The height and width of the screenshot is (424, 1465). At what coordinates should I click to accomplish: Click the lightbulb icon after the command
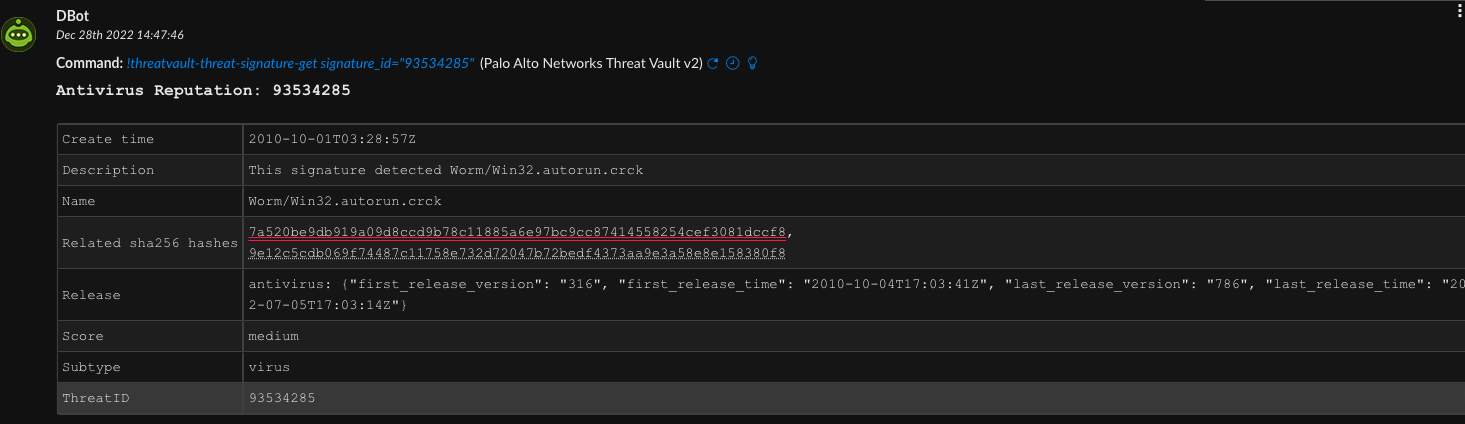(753, 63)
